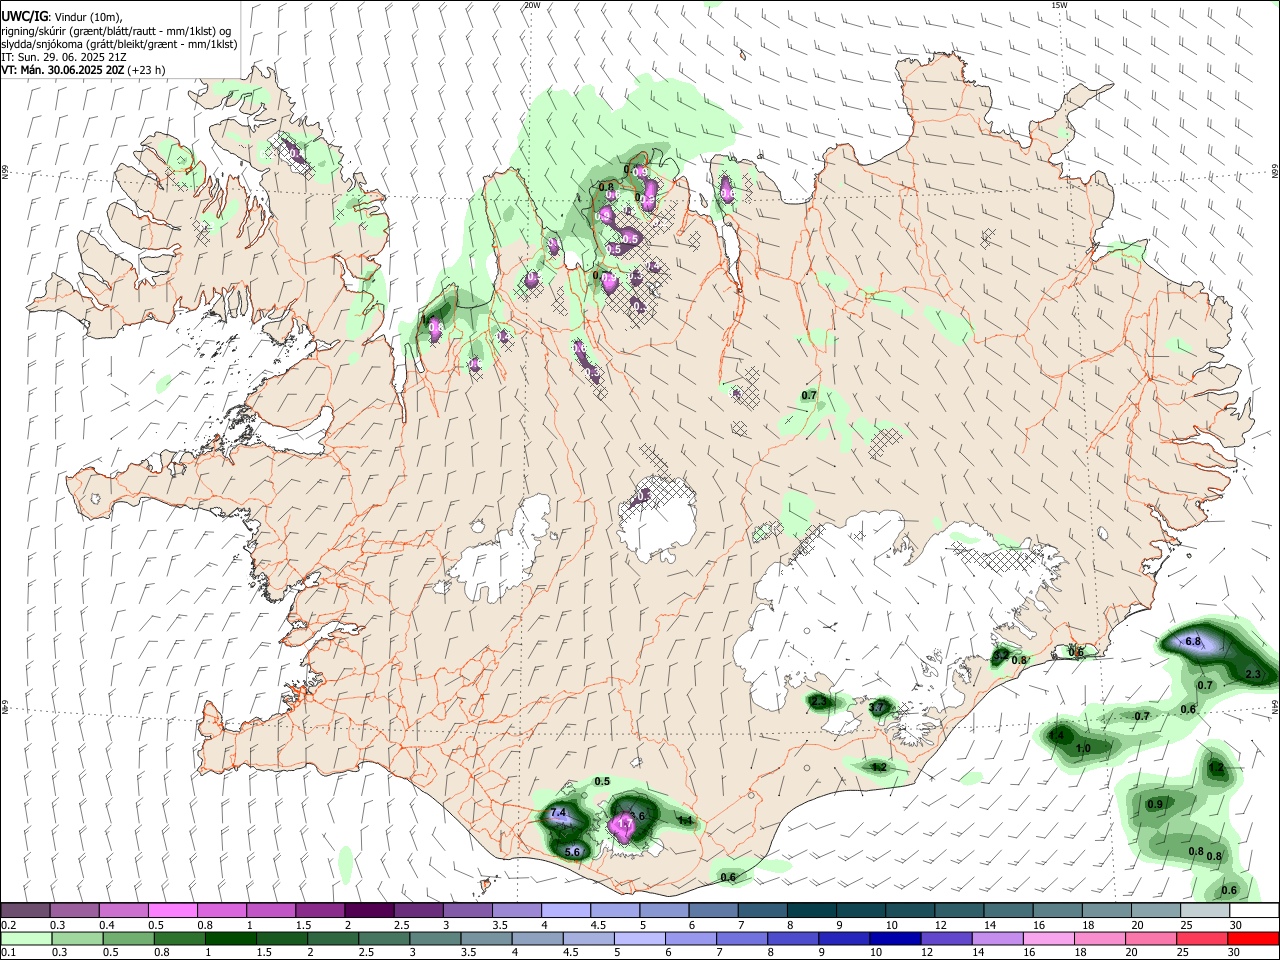Click the 1.1 precipitation value on the map
Image resolution: width=1280 pixels, height=960 pixels.
686,820
